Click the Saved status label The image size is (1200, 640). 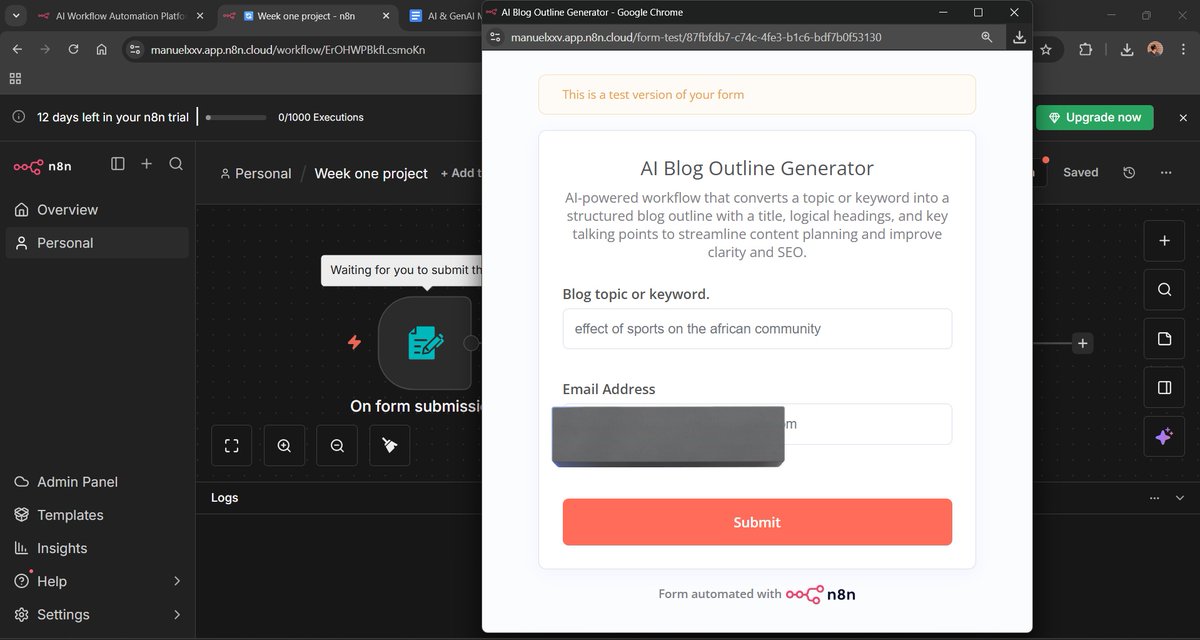(x=1080, y=172)
